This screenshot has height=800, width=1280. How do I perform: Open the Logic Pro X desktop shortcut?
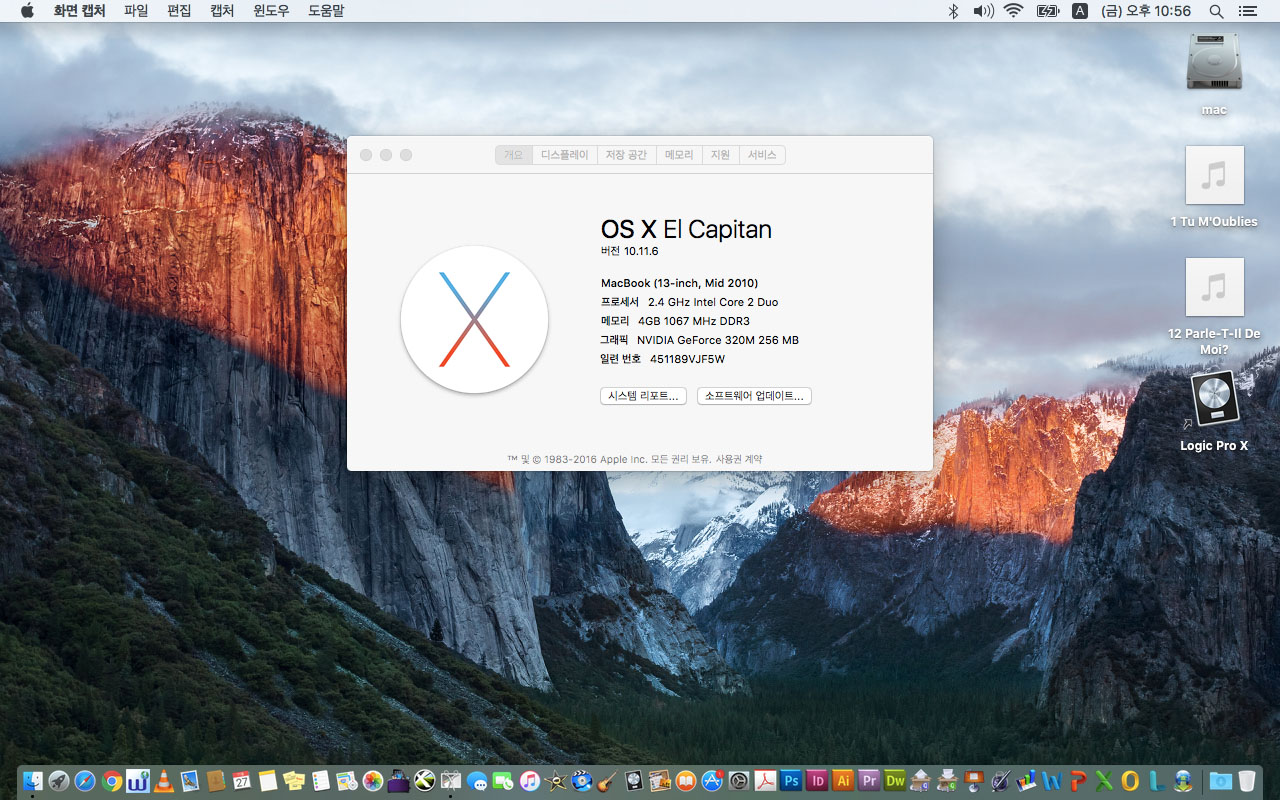point(1214,400)
